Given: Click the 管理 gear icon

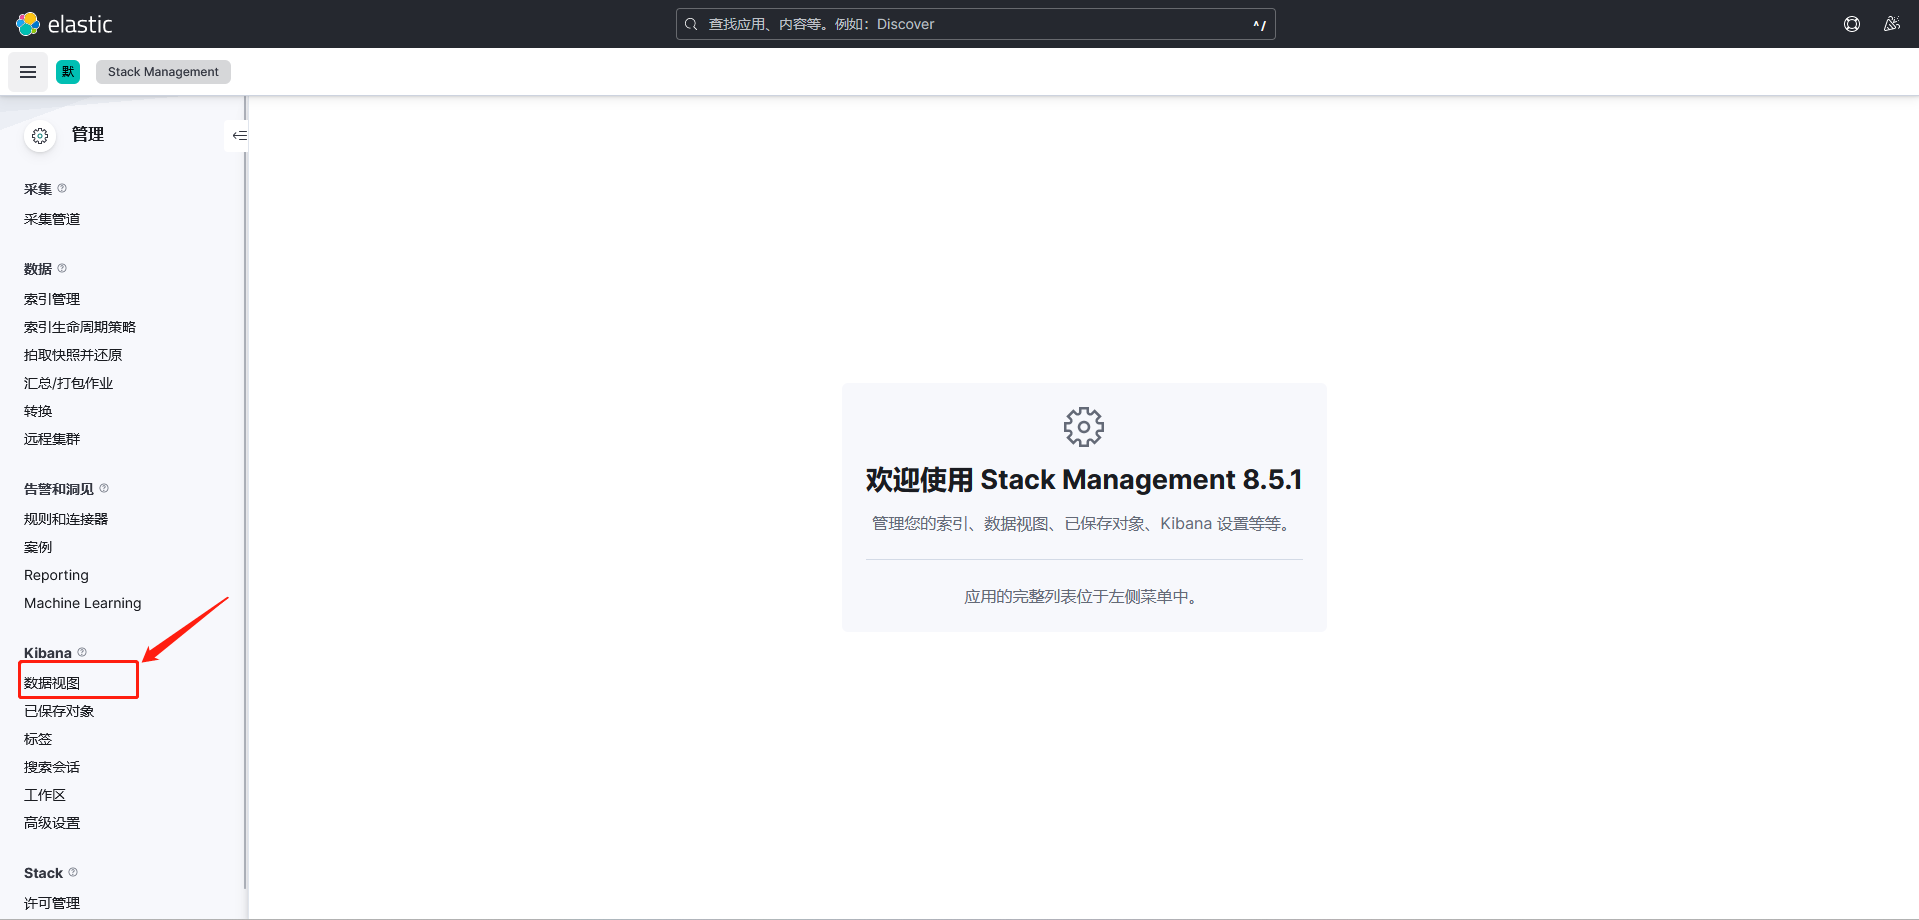Looking at the screenshot, I should [x=40, y=136].
